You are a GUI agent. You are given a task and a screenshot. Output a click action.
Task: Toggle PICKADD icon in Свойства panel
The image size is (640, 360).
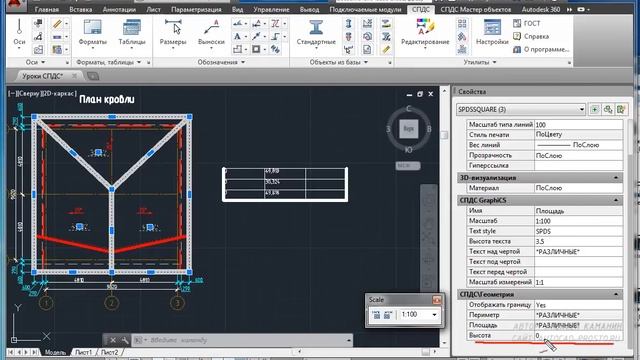pyautogui.click(x=595, y=109)
